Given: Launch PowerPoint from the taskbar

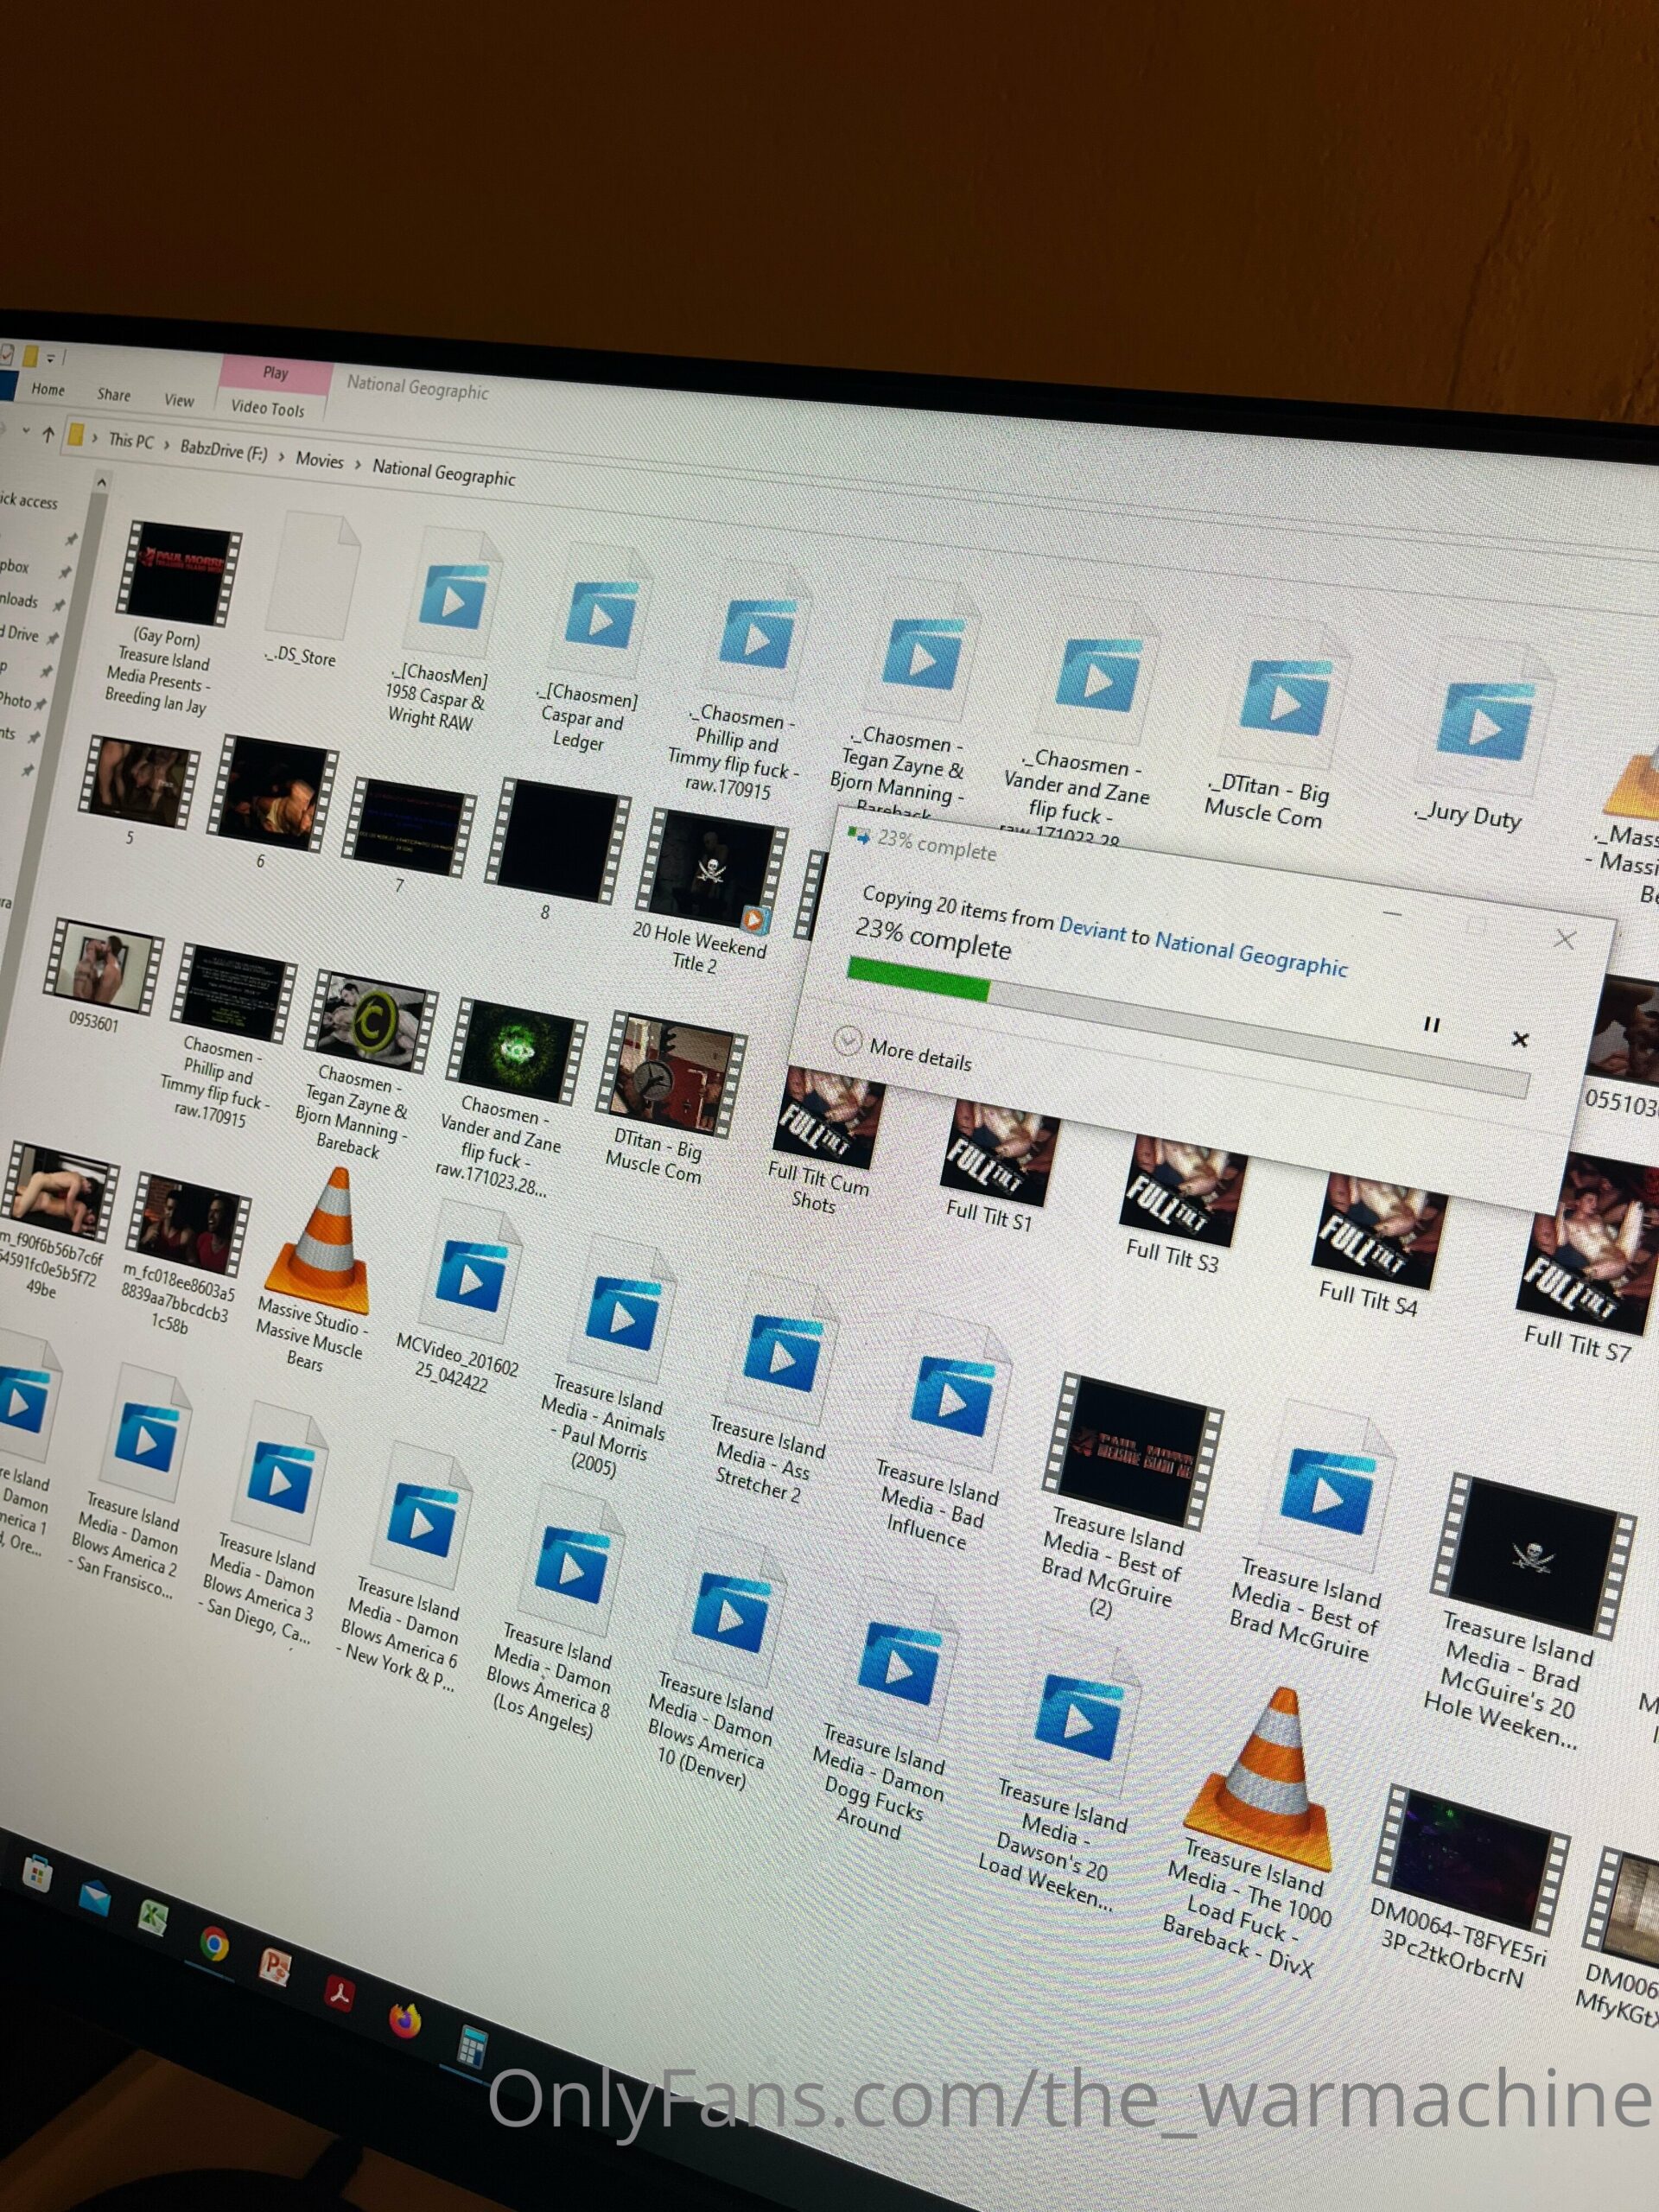Looking at the screenshot, I should [x=275, y=1968].
